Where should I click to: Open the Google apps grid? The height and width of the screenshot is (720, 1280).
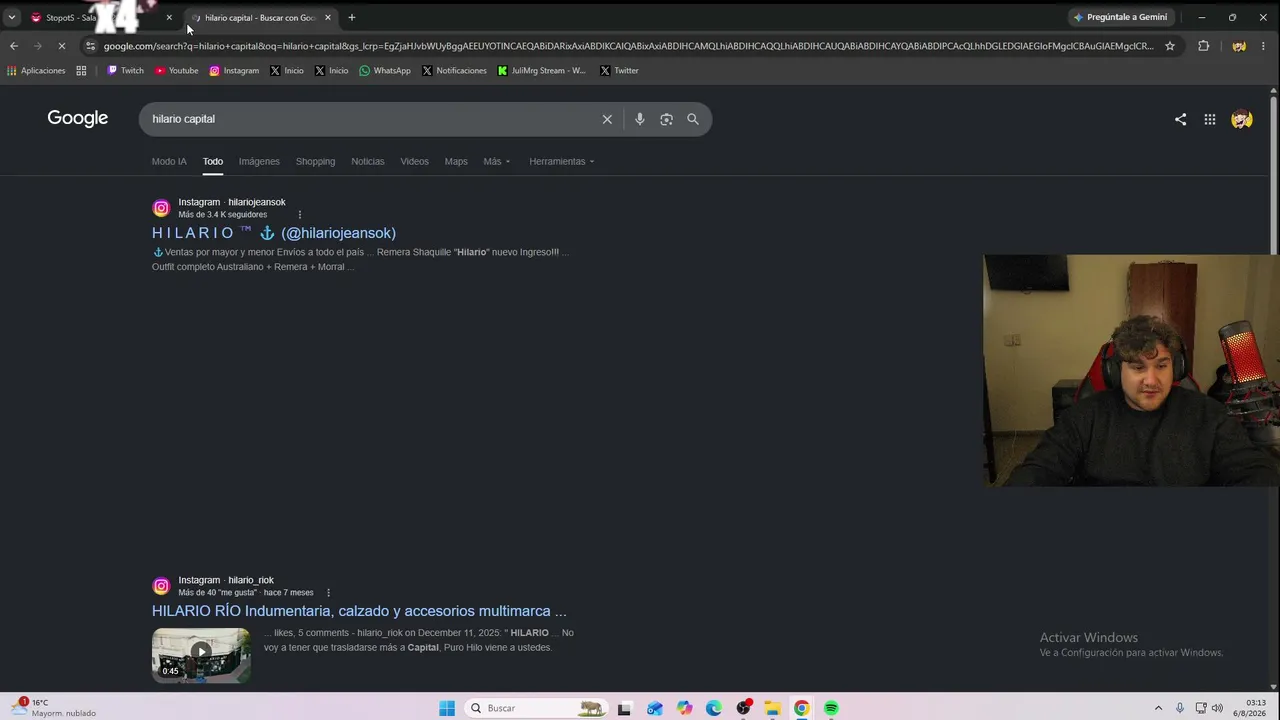1210,119
